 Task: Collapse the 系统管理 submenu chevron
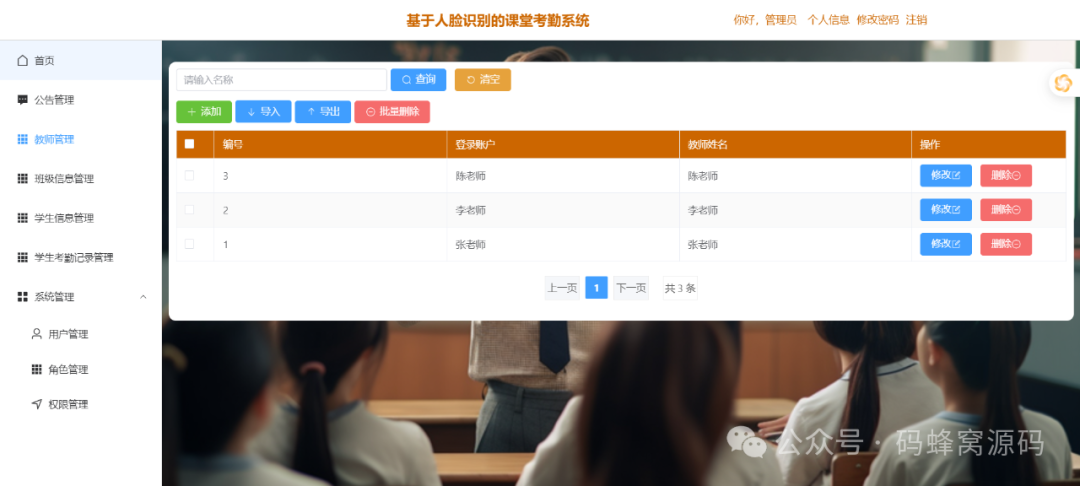click(x=143, y=297)
